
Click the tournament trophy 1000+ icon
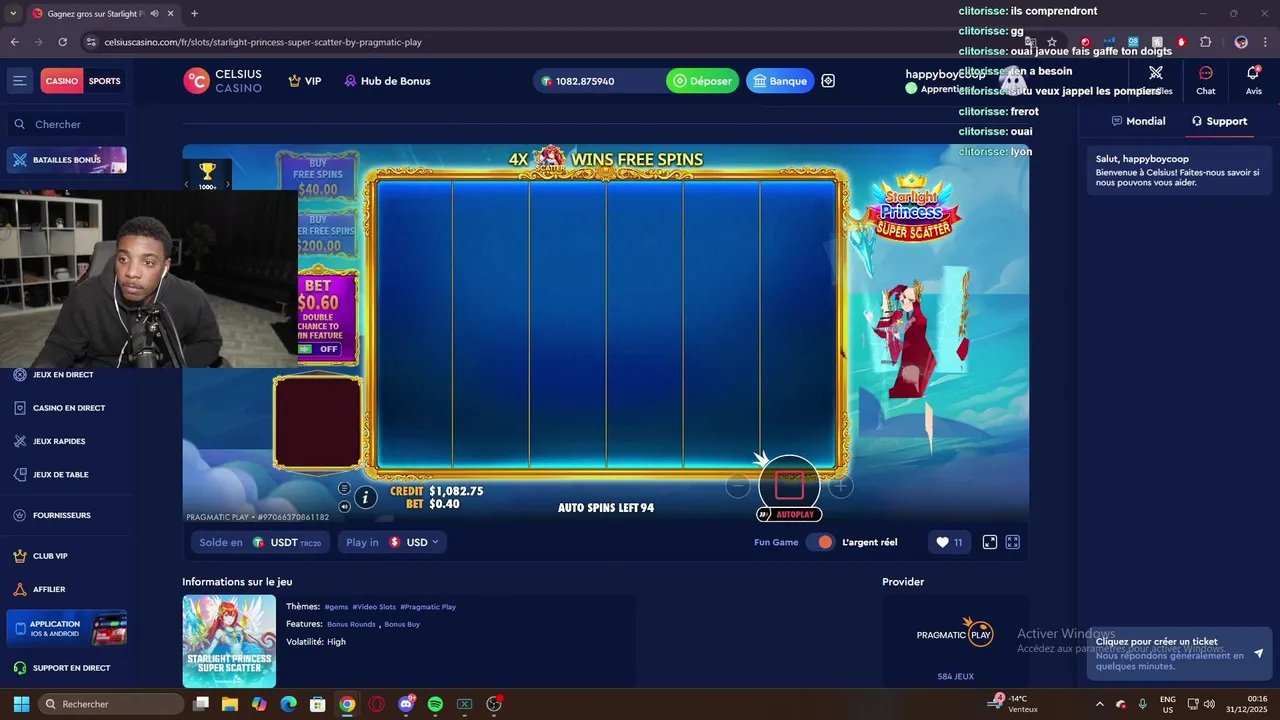tap(207, 175)
